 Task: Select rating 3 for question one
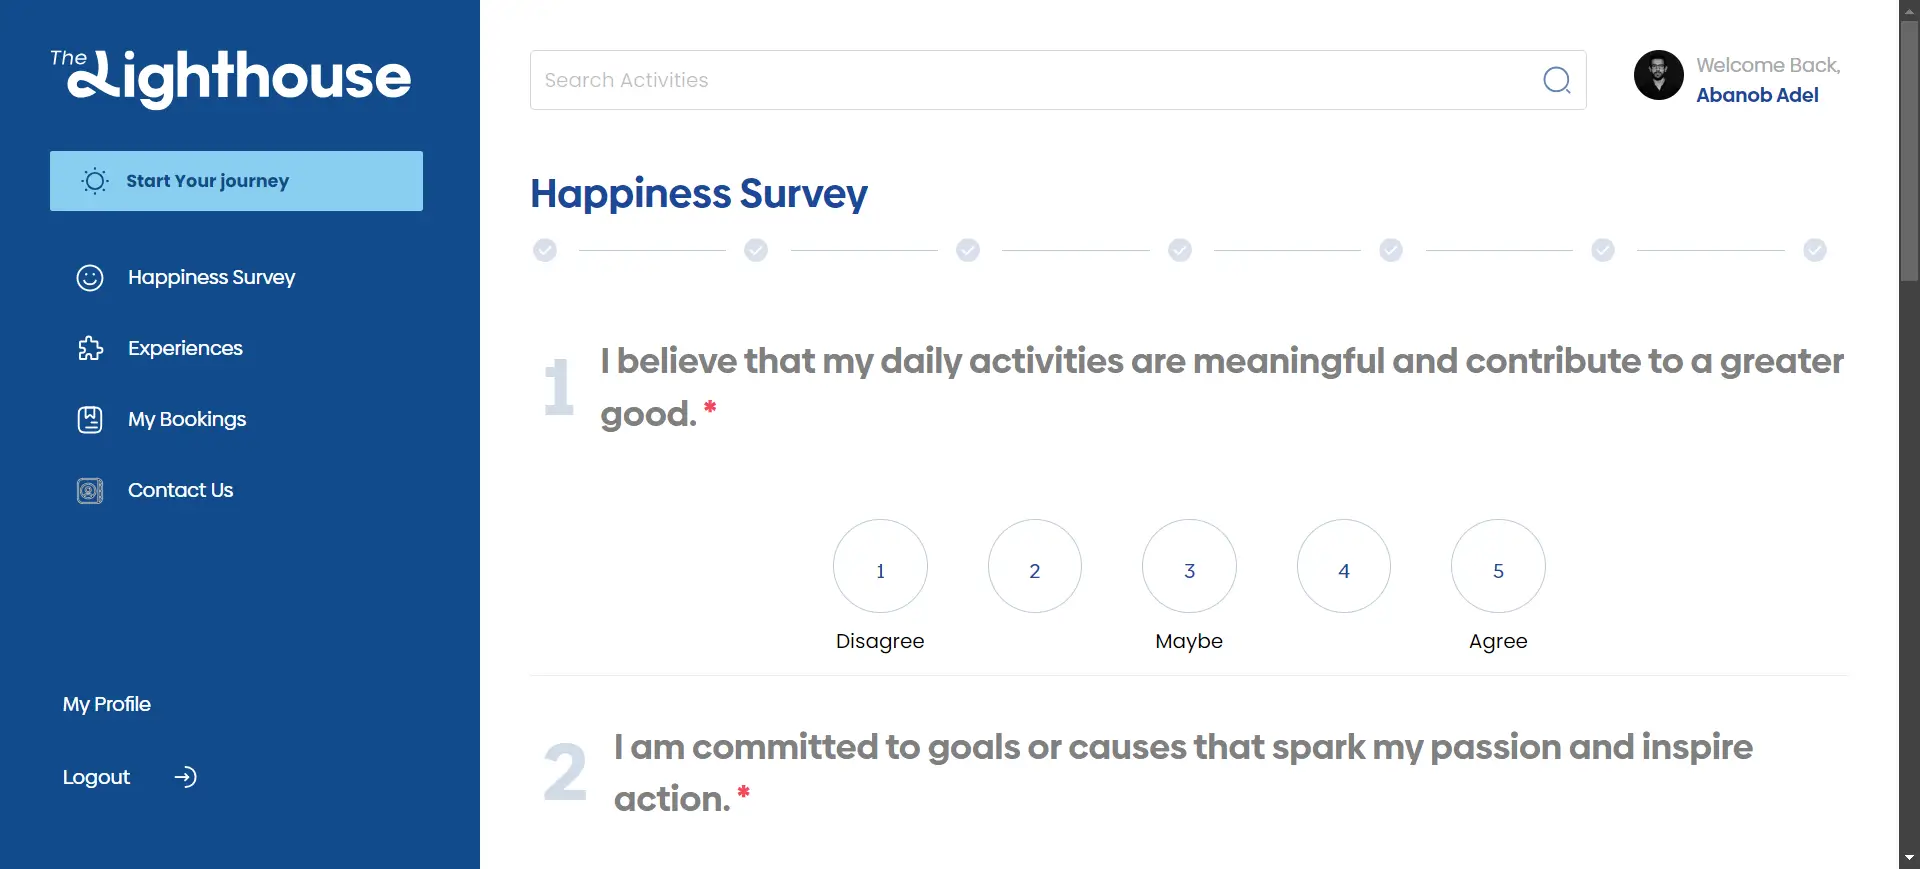[x=1189, y=566]
